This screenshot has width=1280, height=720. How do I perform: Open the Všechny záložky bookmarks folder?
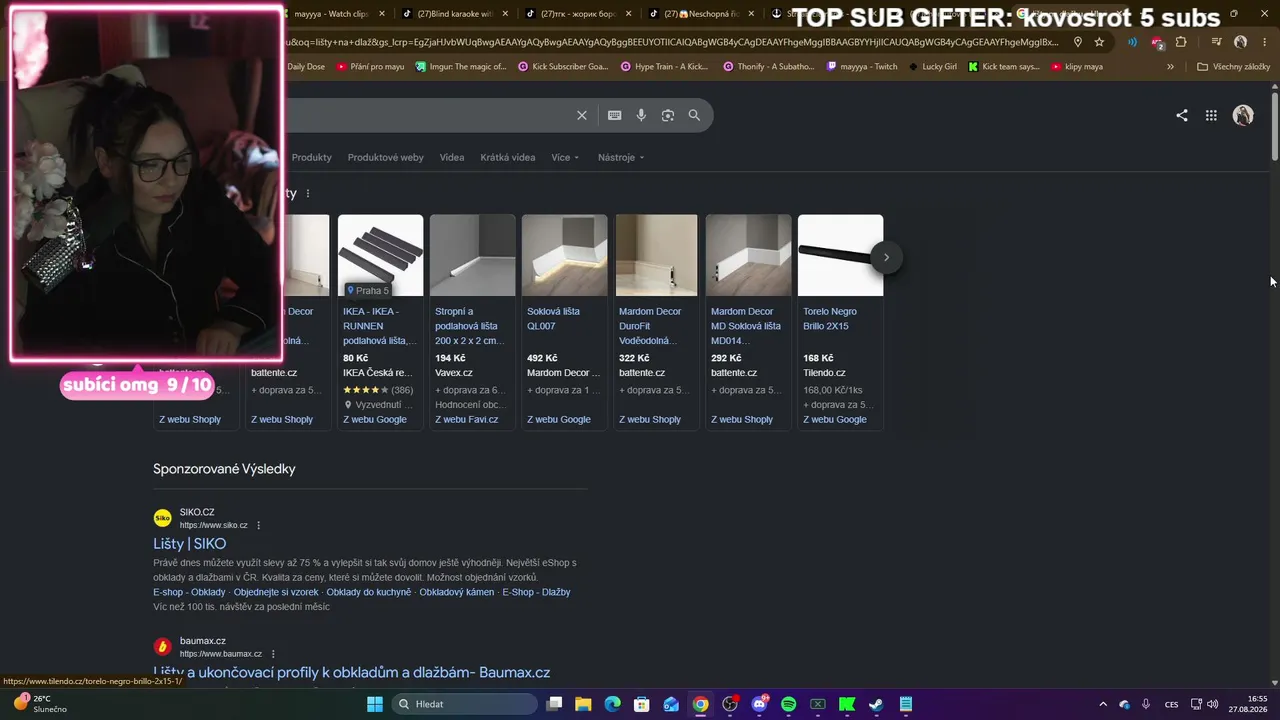pyautogui.click(x=1234, y=67)
